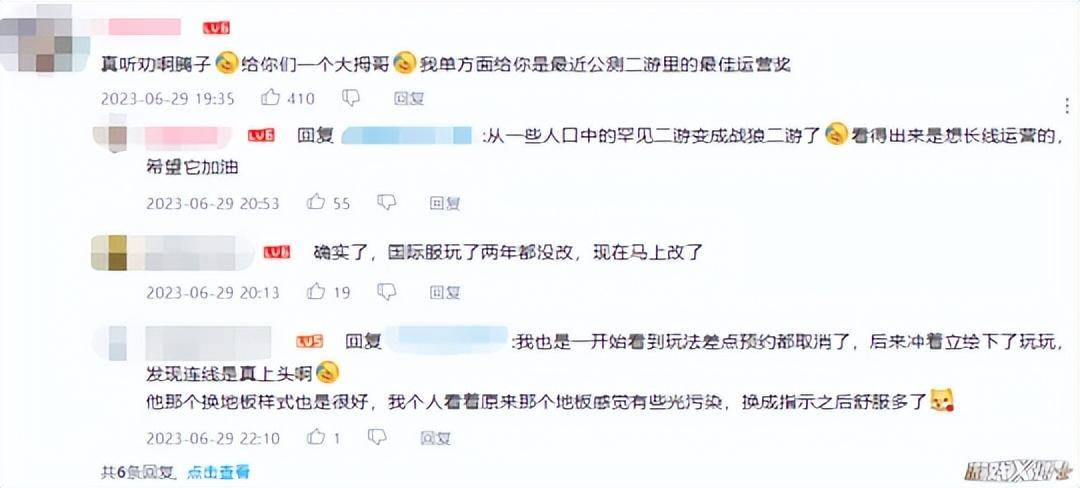The width and height of the screenshot is (1080, 488).
Task: Open the blurred username of the top commenter
Action: tap(138, 27)
